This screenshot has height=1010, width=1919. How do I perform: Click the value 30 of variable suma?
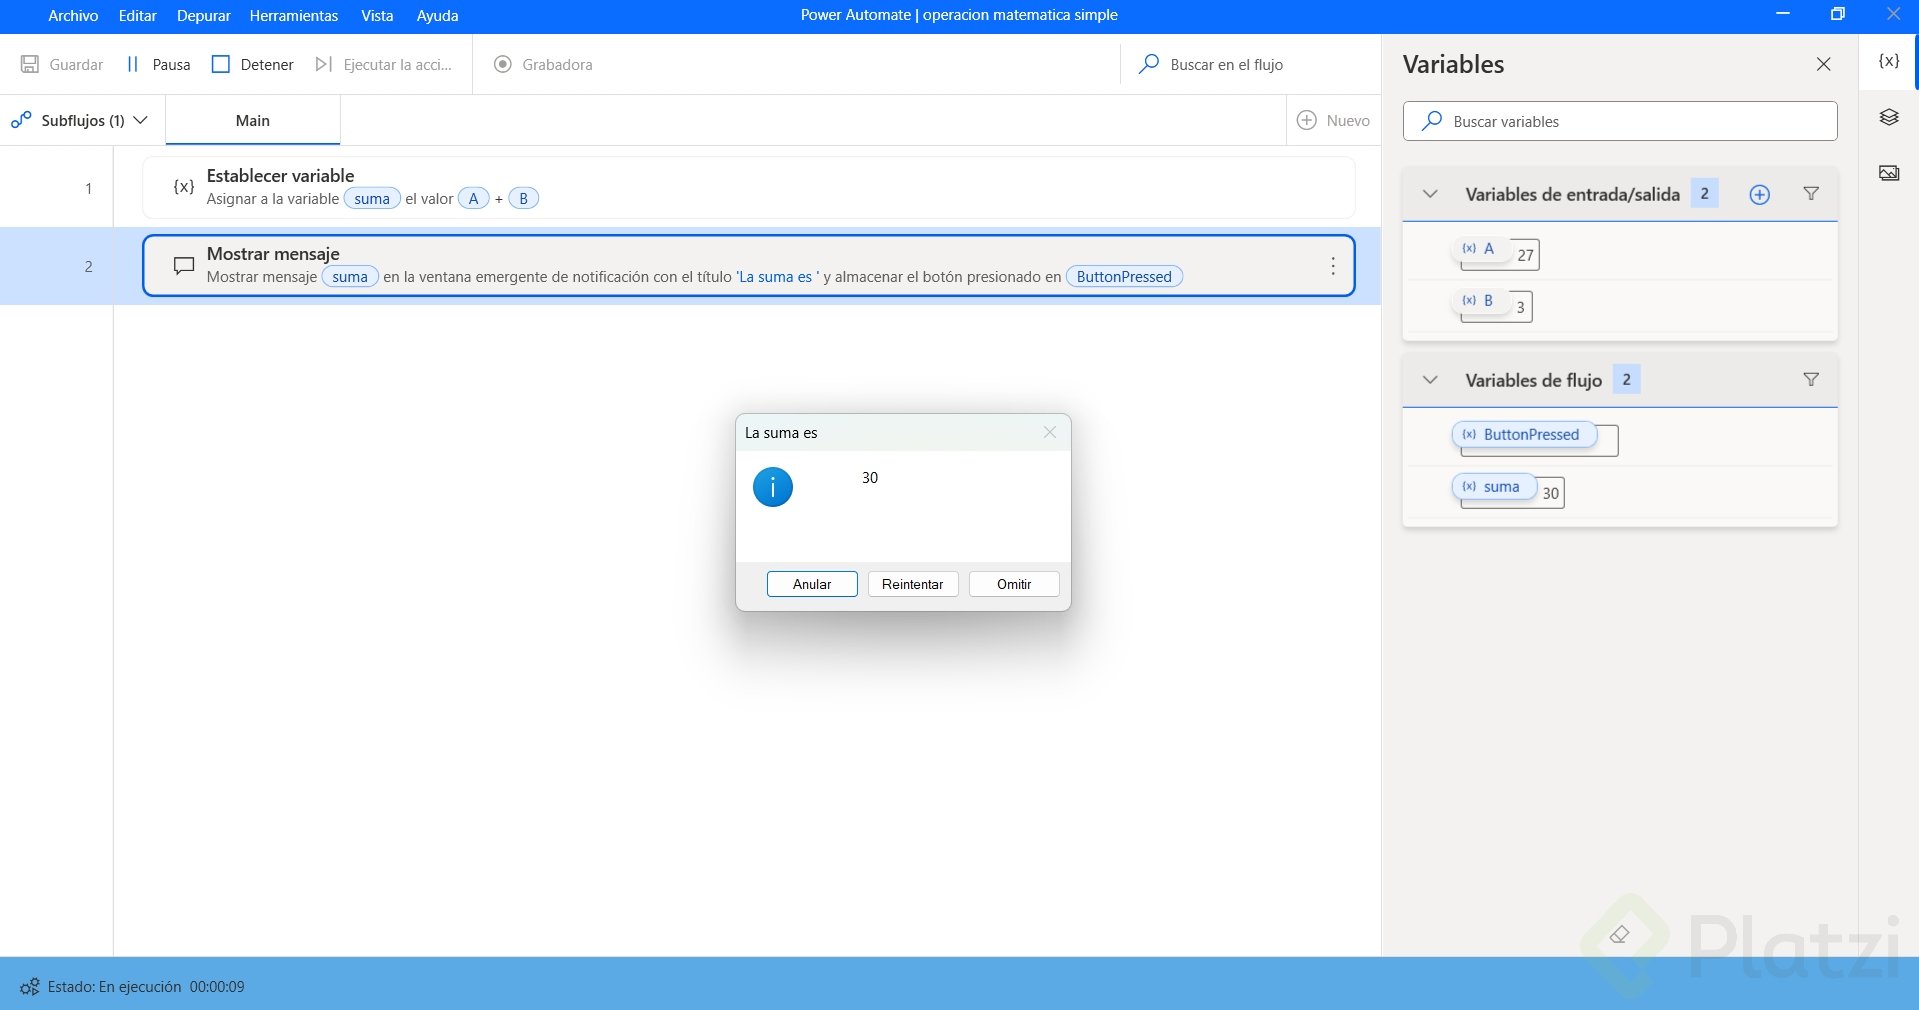coord(1550,493)
